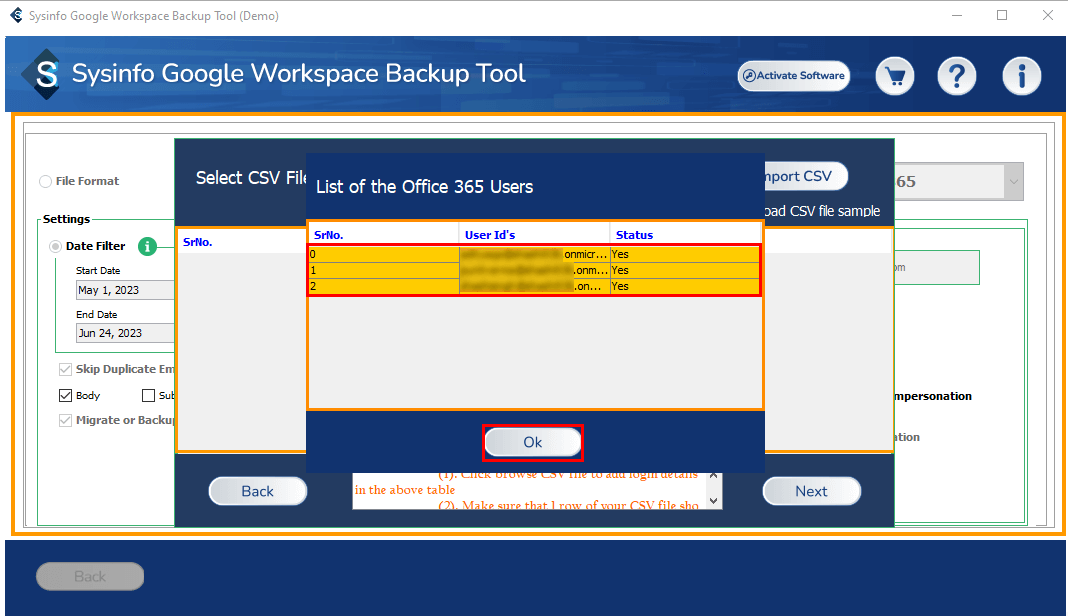
Task: Open the info about icon
Action: tap(1021, 76)
